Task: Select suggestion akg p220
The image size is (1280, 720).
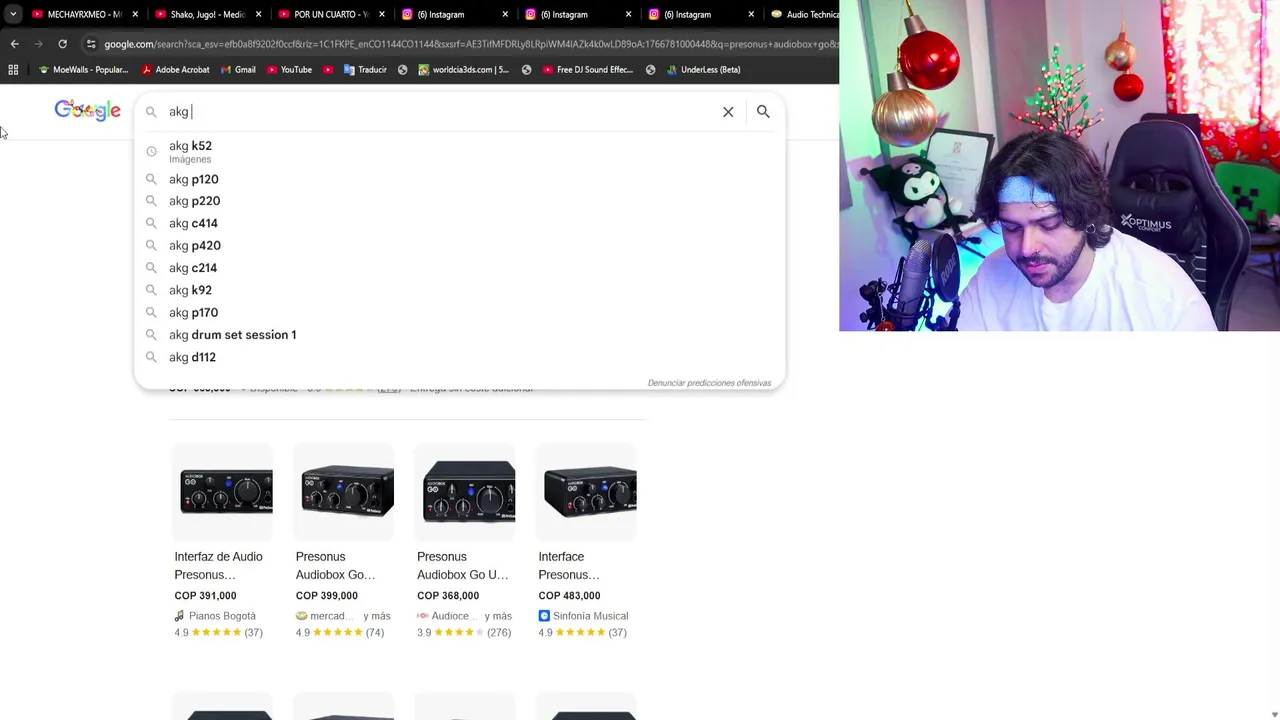Action: click(x=459, y=201)
